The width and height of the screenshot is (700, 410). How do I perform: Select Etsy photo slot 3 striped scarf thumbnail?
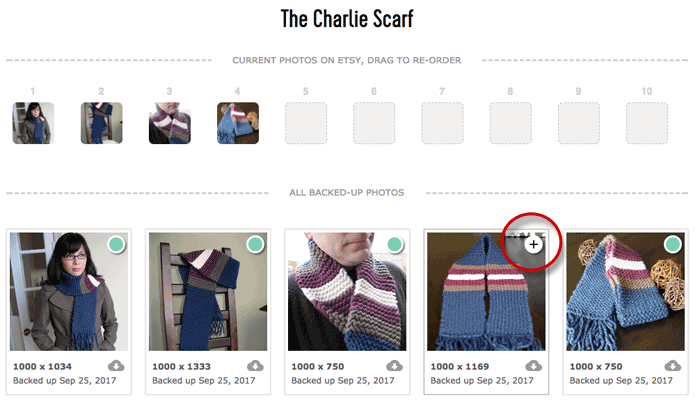170,123
